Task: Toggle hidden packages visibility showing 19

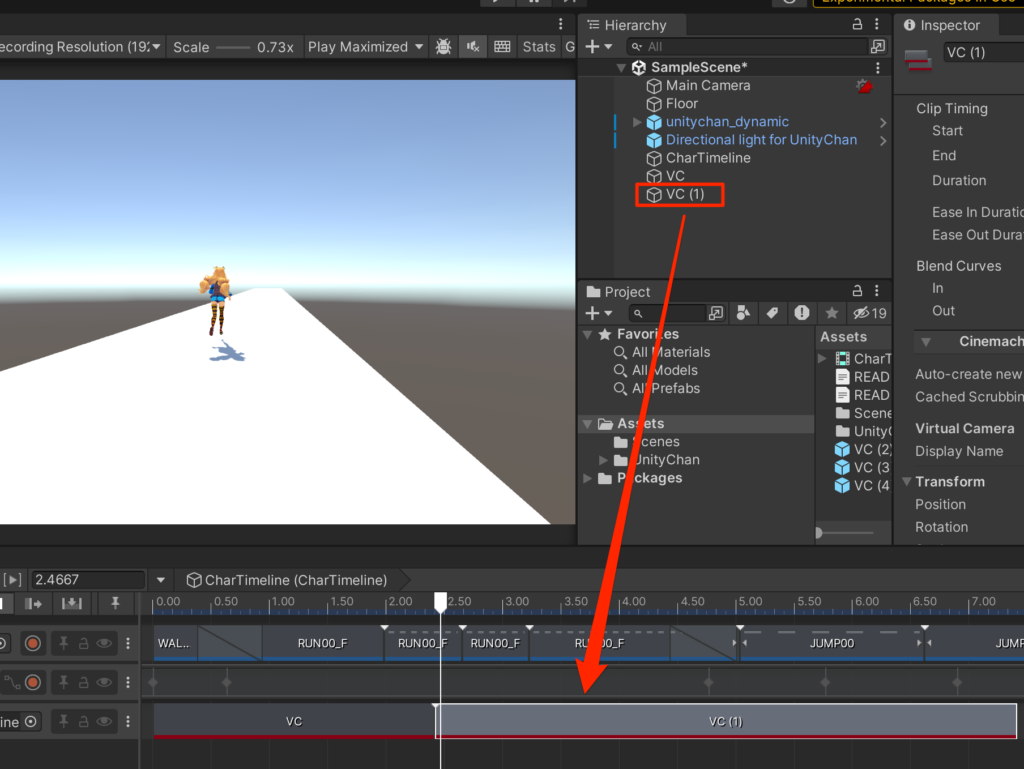Action: (870, 313)
